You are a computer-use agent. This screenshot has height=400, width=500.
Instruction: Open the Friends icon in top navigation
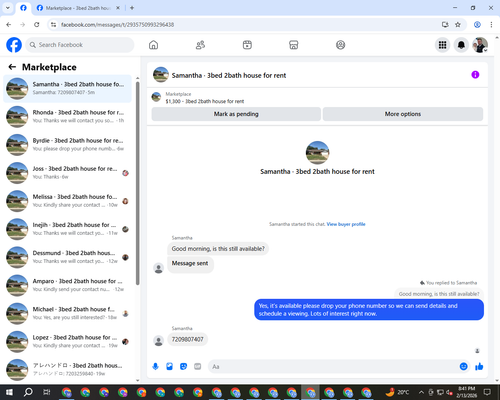point(200,45)
